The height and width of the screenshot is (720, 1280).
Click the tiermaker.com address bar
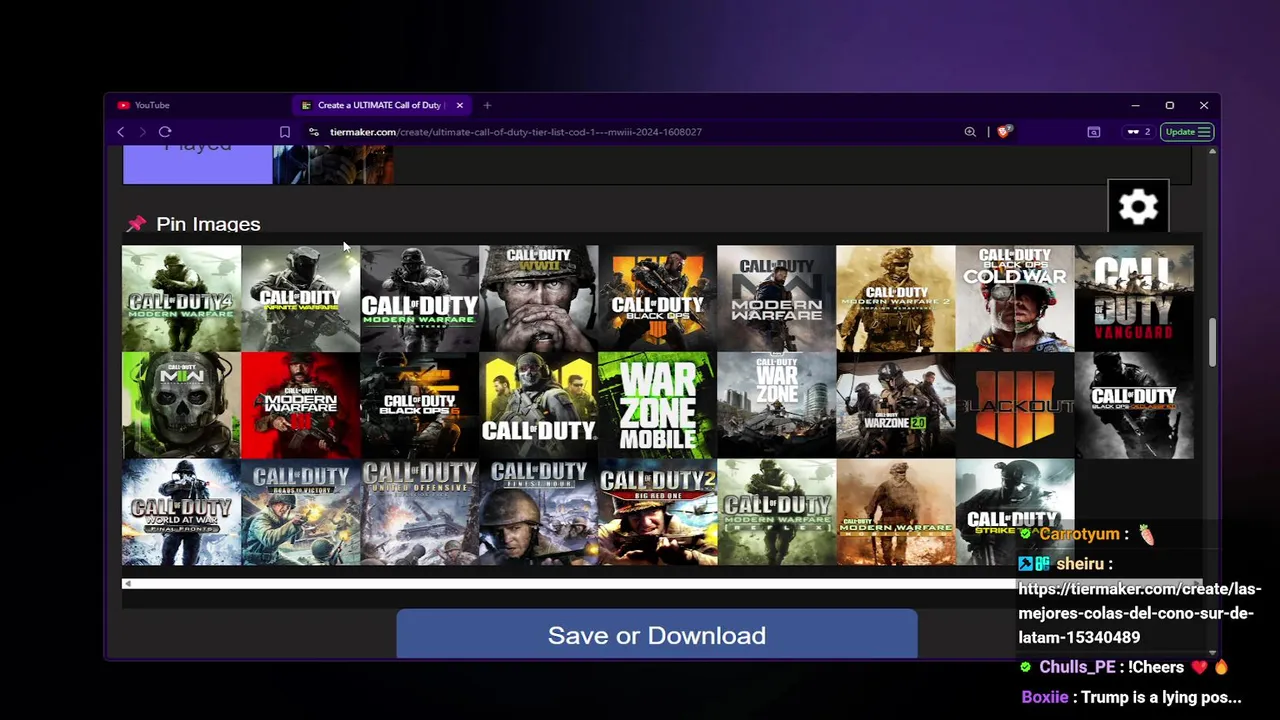tap(515, 132)
